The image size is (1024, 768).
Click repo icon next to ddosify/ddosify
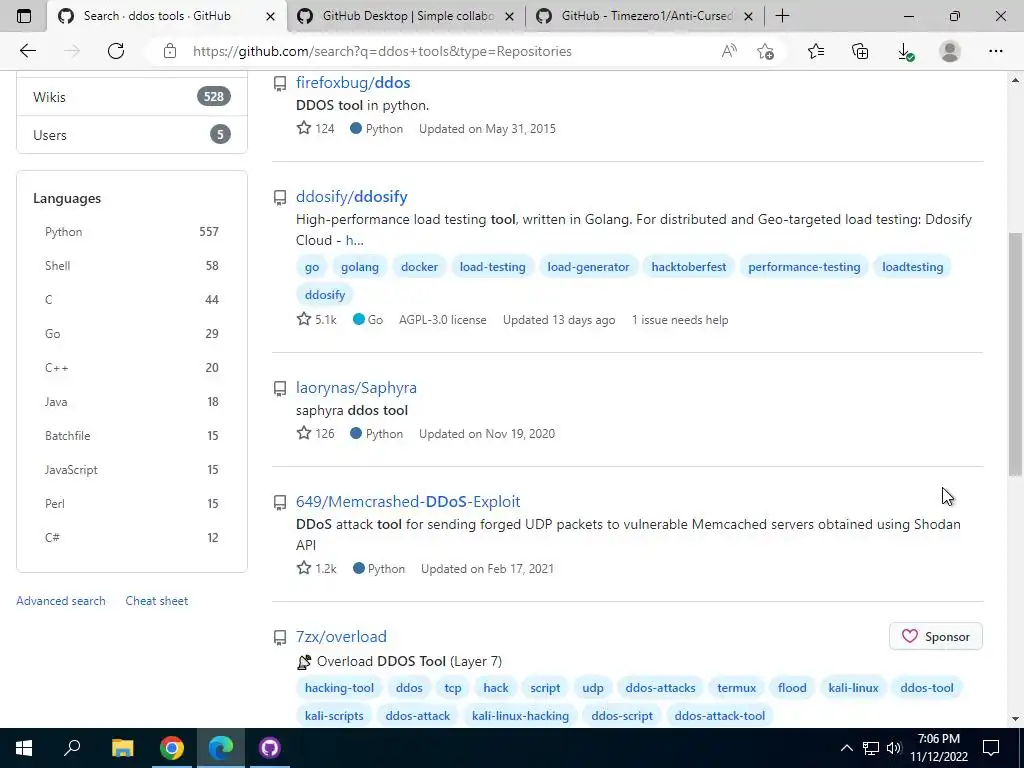280,197
